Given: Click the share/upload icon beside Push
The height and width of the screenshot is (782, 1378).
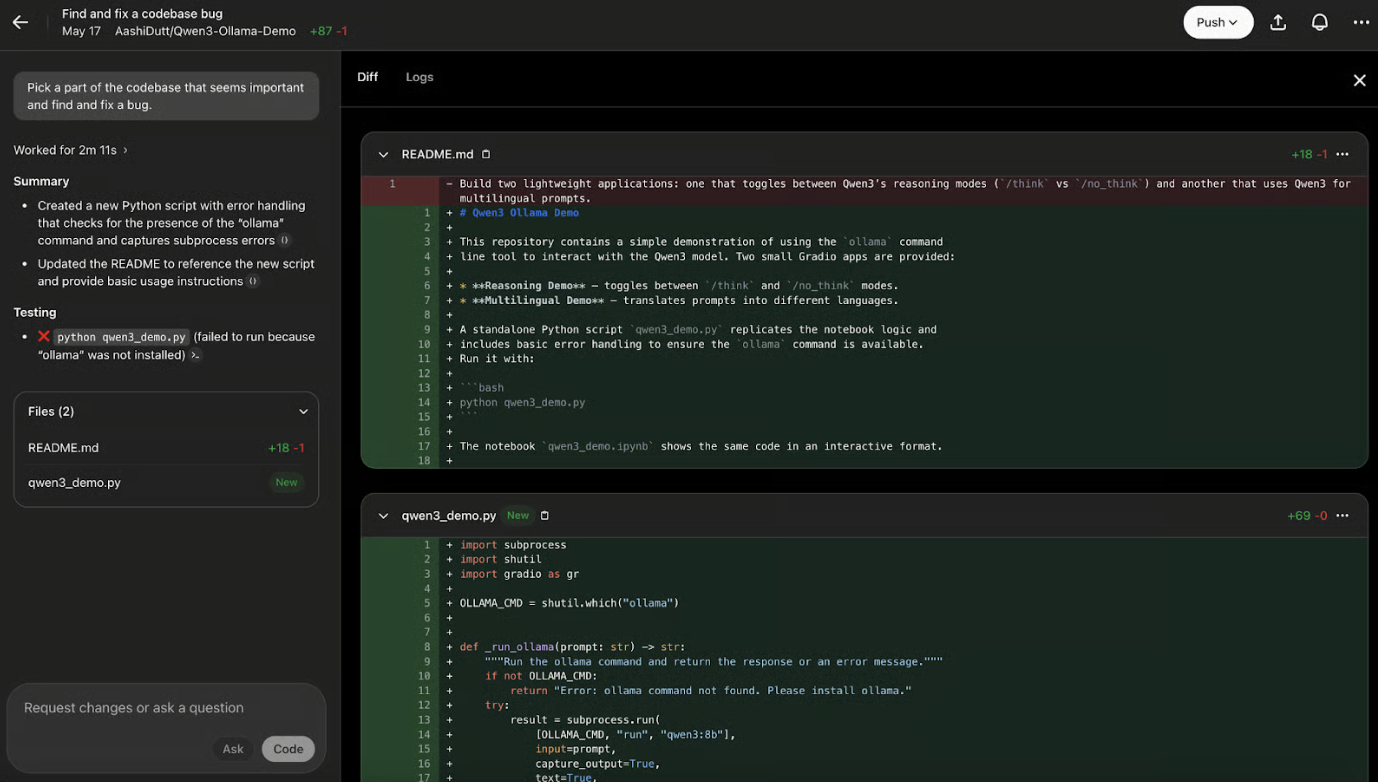Looking at the screenshot, I should tap(1278, 22).
